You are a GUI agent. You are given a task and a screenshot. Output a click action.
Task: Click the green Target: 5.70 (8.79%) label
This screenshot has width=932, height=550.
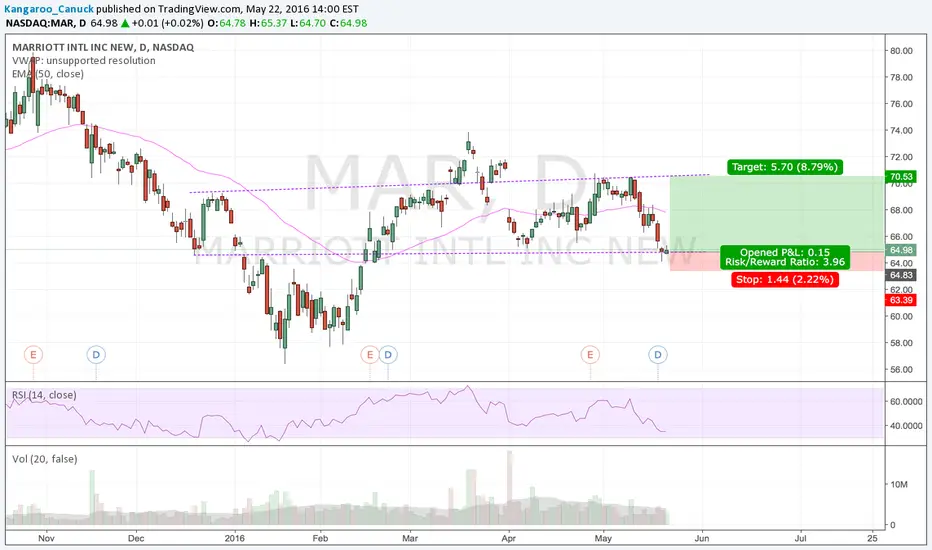tap(785, 167)
